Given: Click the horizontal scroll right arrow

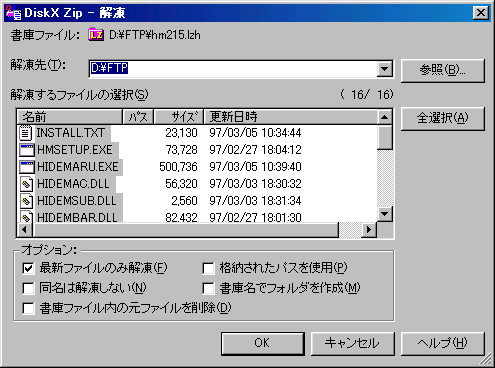Looking at the screenshot, I should (369, 230).
